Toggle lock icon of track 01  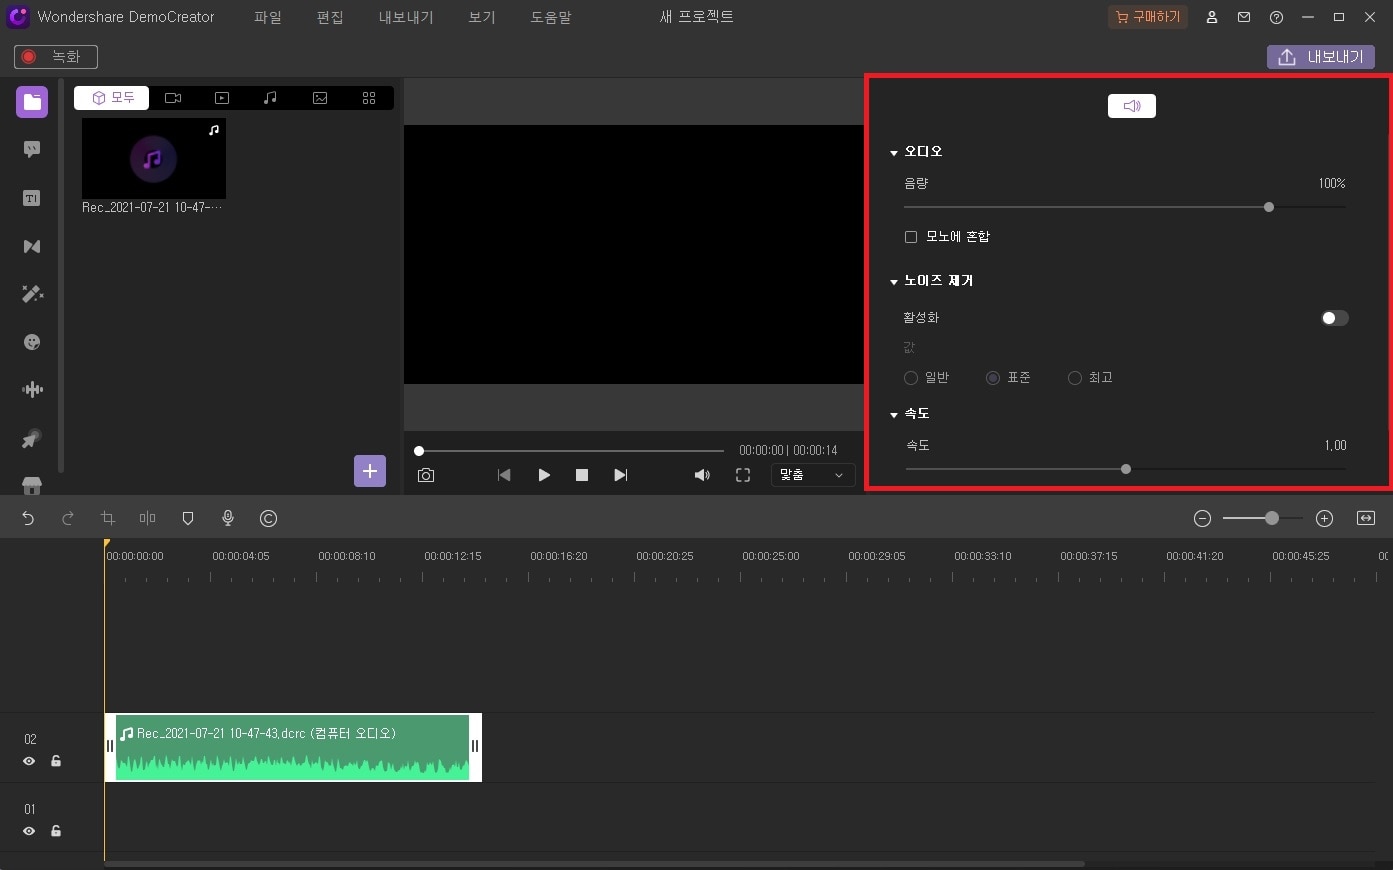click(56, 831)
